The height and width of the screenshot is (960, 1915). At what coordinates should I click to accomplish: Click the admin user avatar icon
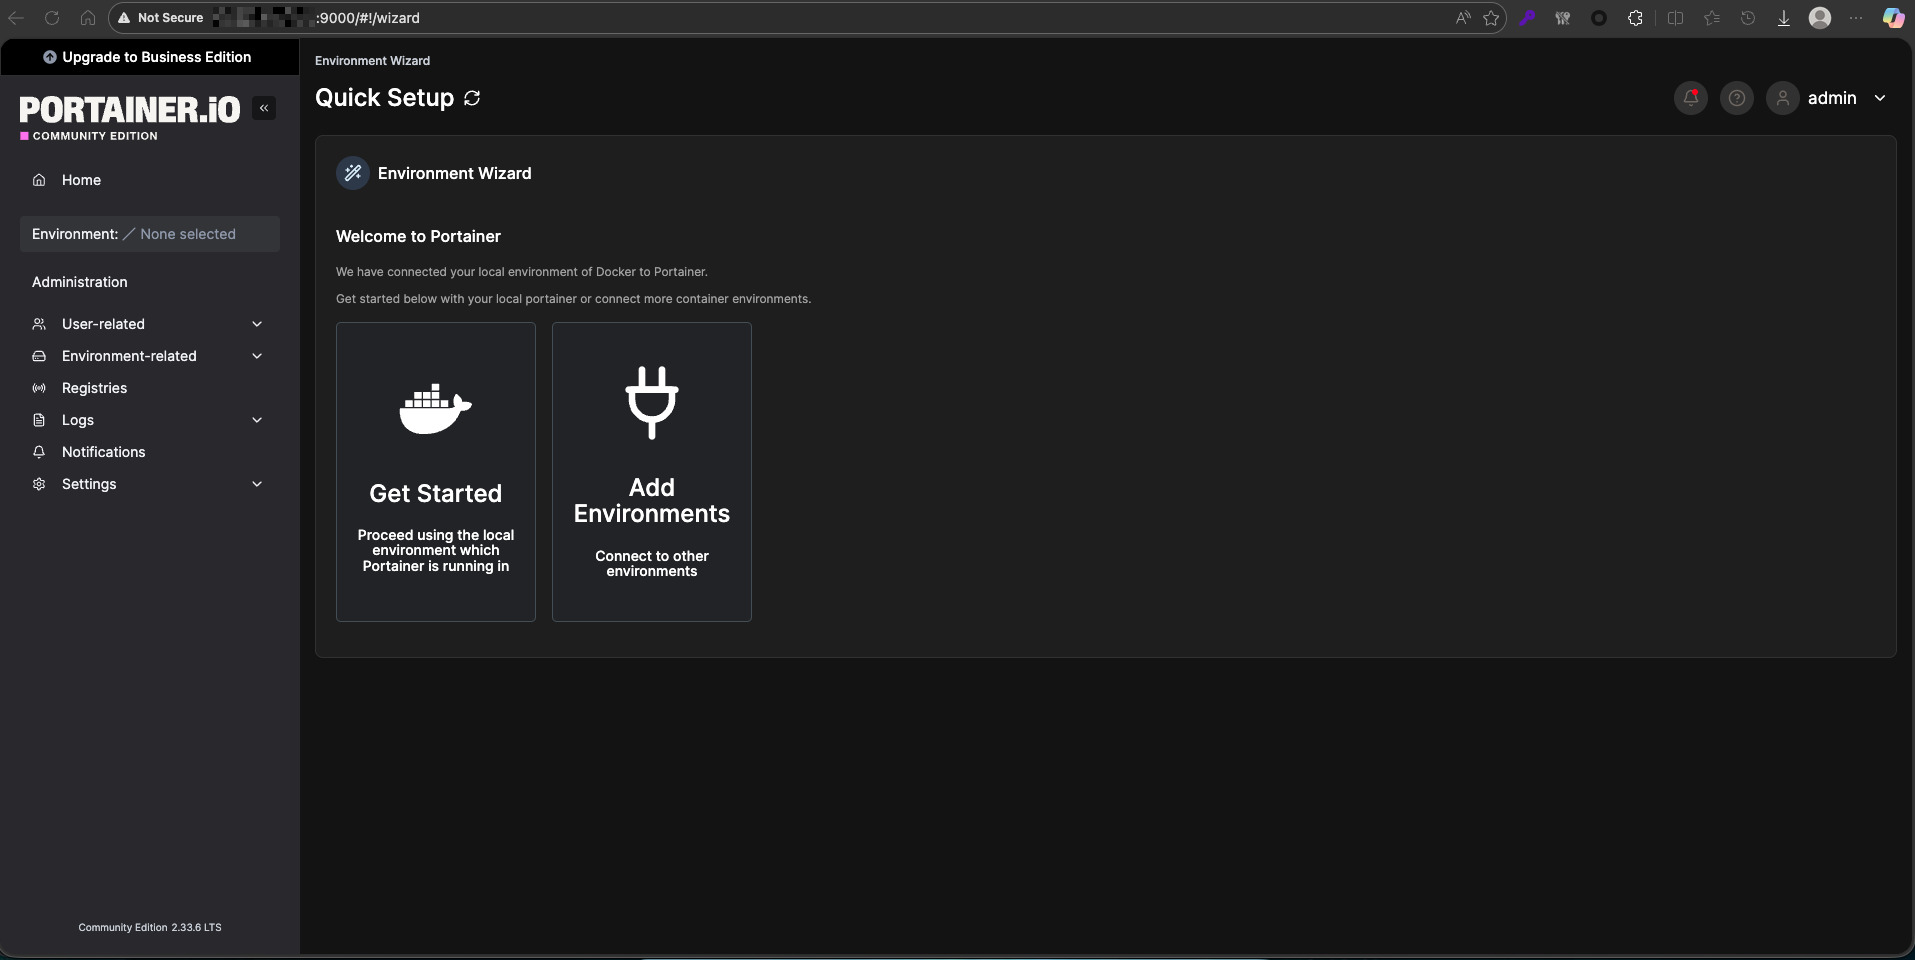click(1782, 98)
